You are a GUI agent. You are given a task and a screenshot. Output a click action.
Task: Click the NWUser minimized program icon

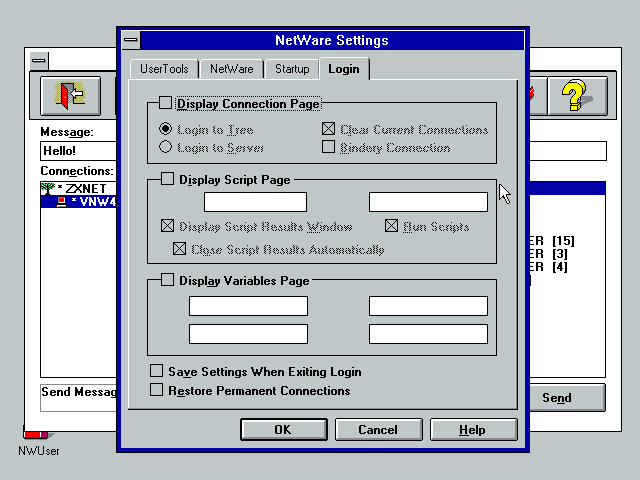click(38, 441)
